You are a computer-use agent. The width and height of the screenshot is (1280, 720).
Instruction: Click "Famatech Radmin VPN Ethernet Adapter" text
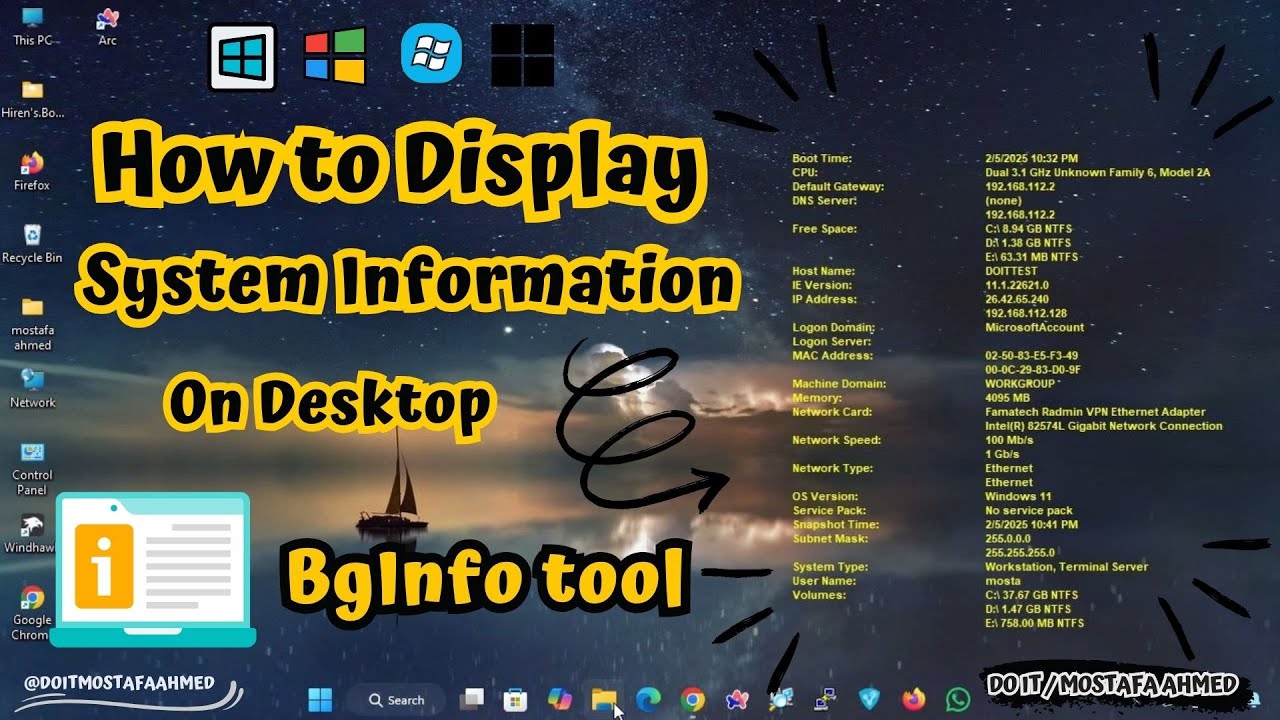pos(1095,412)
